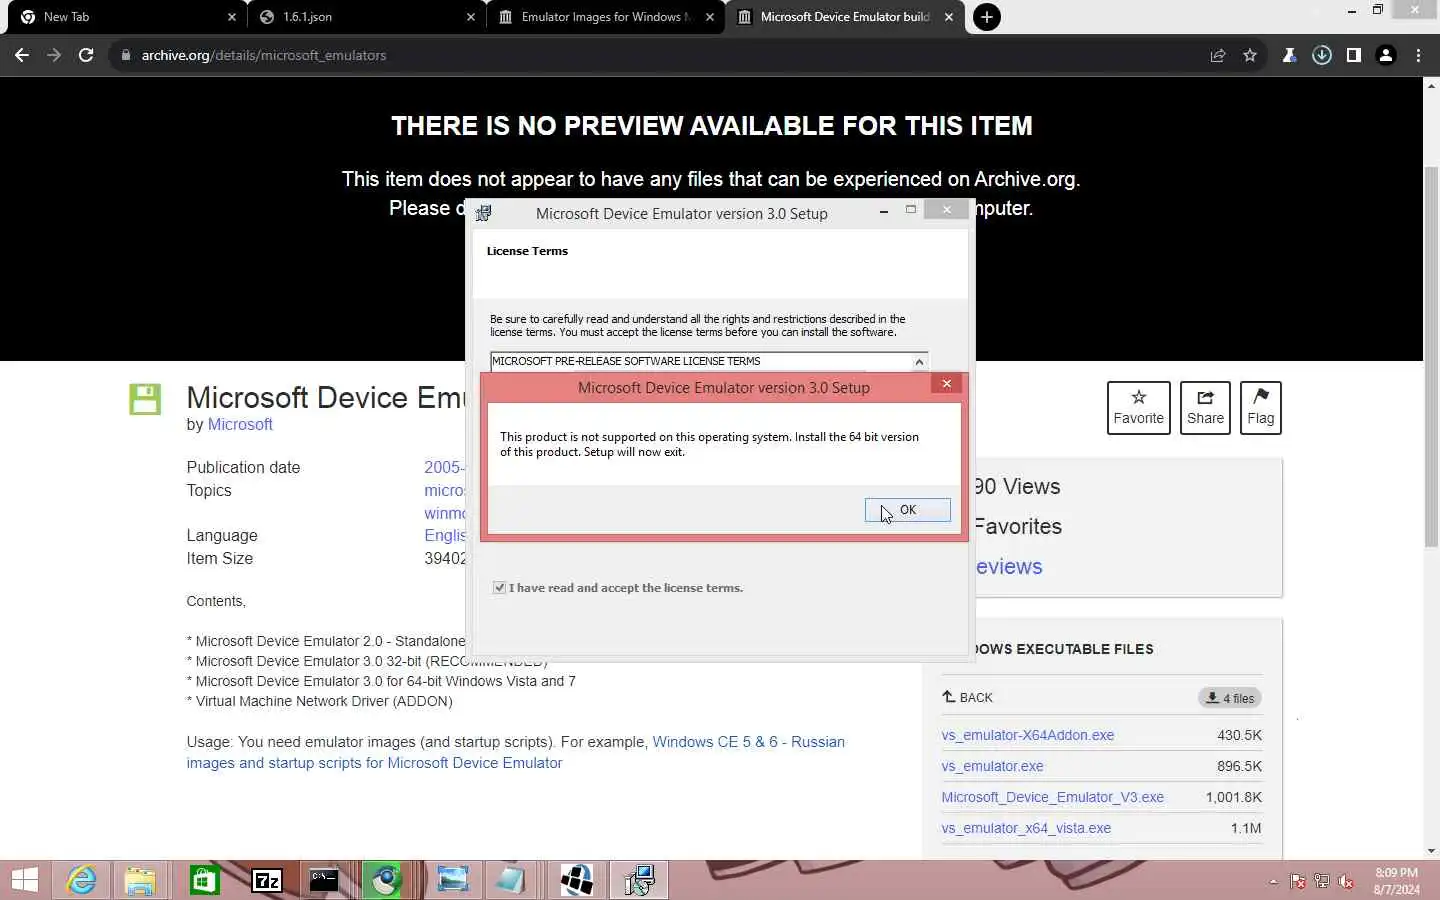Click the Favorite button
The height and width of the screenshot is (900, 1440).
coord(1138,408)
